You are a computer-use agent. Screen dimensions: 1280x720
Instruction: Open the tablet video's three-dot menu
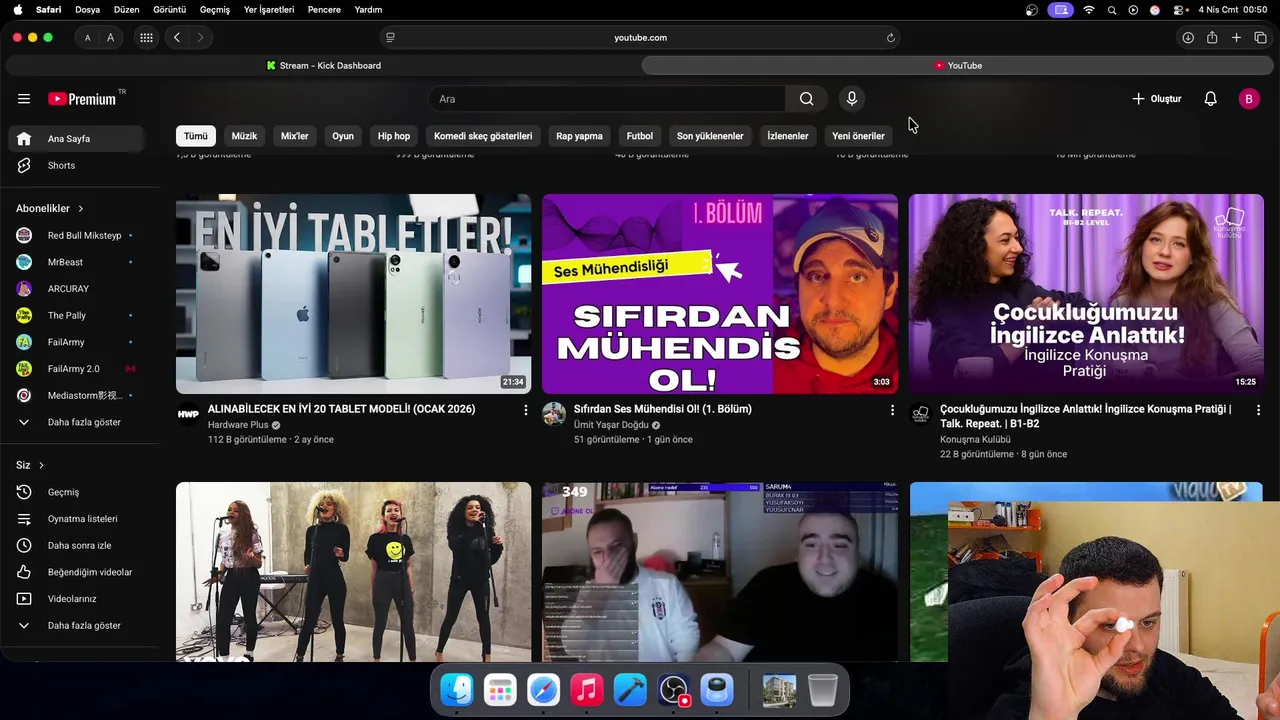pos(526,410)
